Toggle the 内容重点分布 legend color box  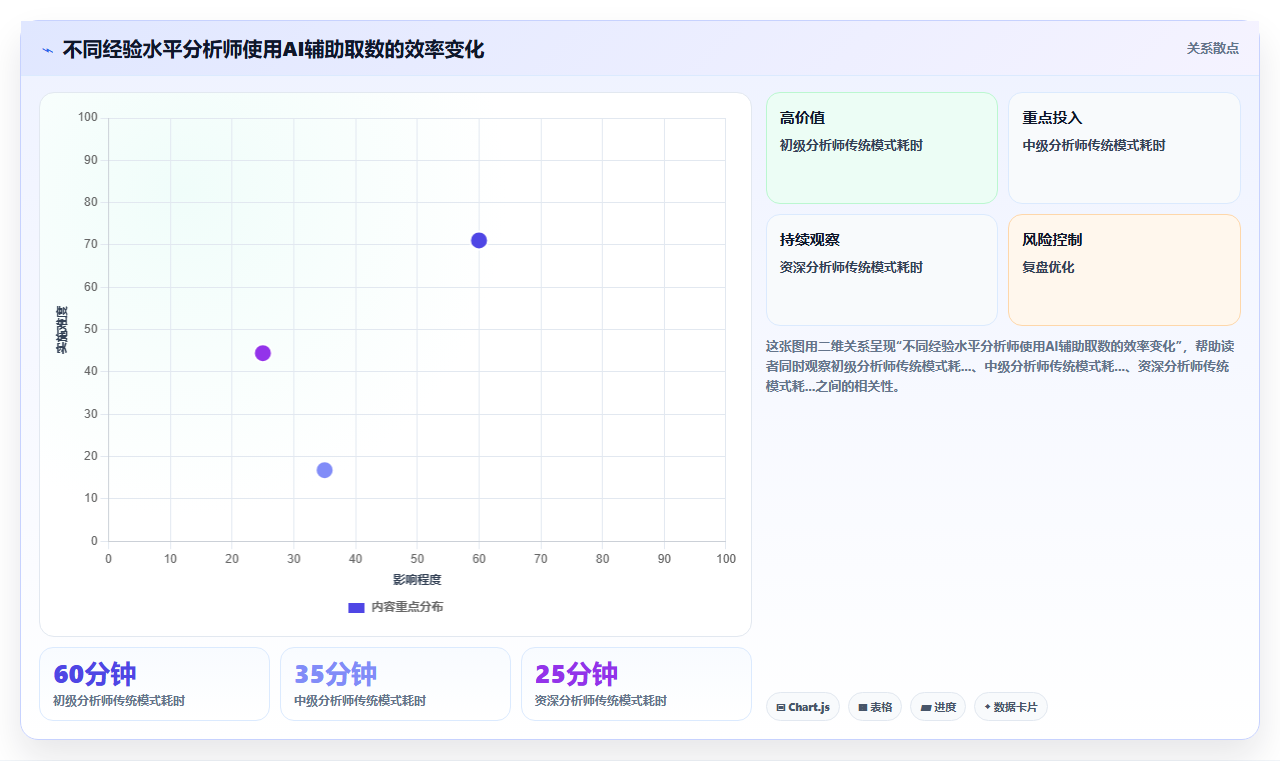[x=356, y=607]
